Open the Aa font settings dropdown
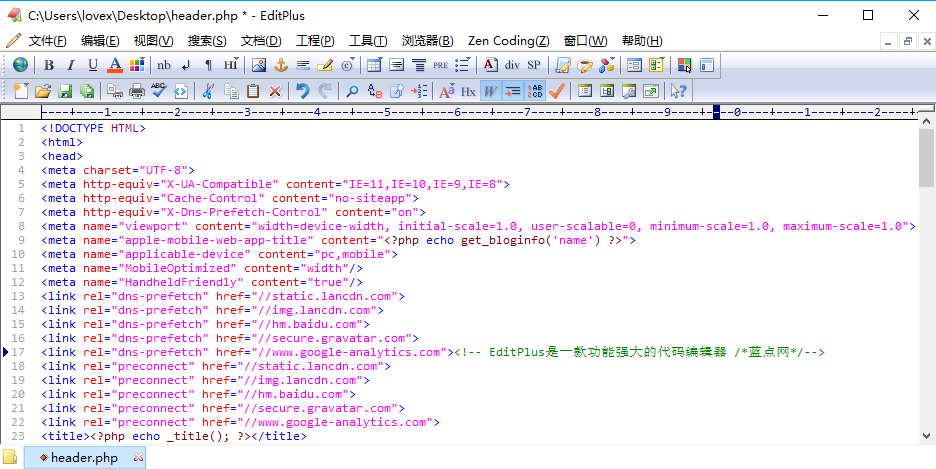The image size is (936, 469). tap(447, 91)
